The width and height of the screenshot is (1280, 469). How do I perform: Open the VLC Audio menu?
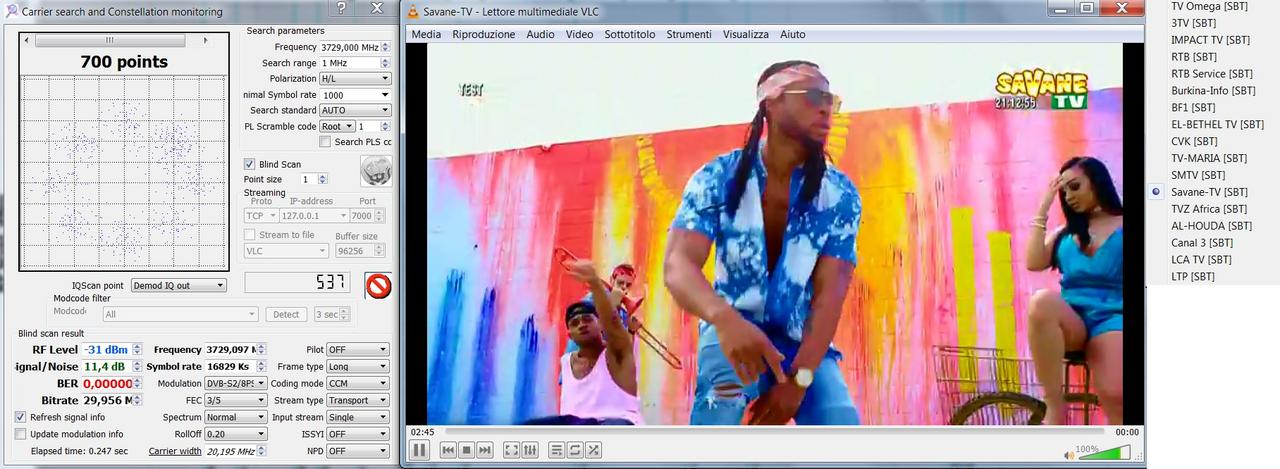click(x=541, y=34)
